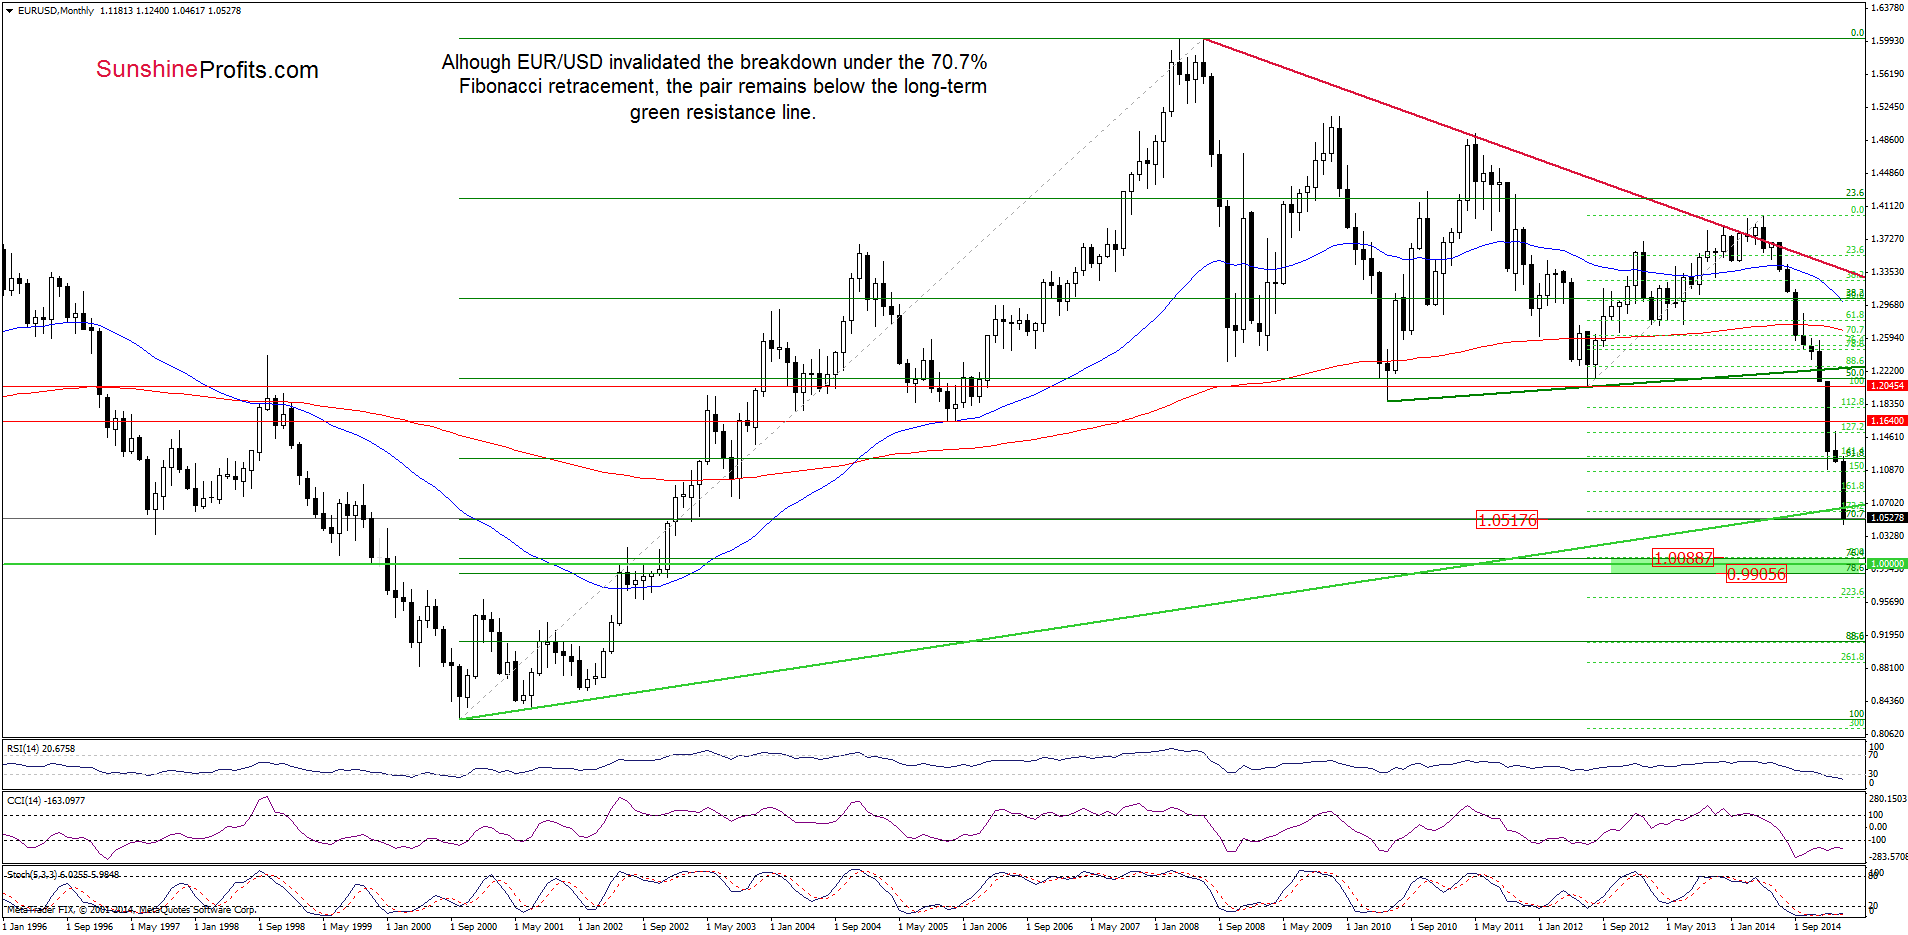1908x935 pixels.
Task: Click the 1 Sep 1998 date label
Action: click(281, 927)
